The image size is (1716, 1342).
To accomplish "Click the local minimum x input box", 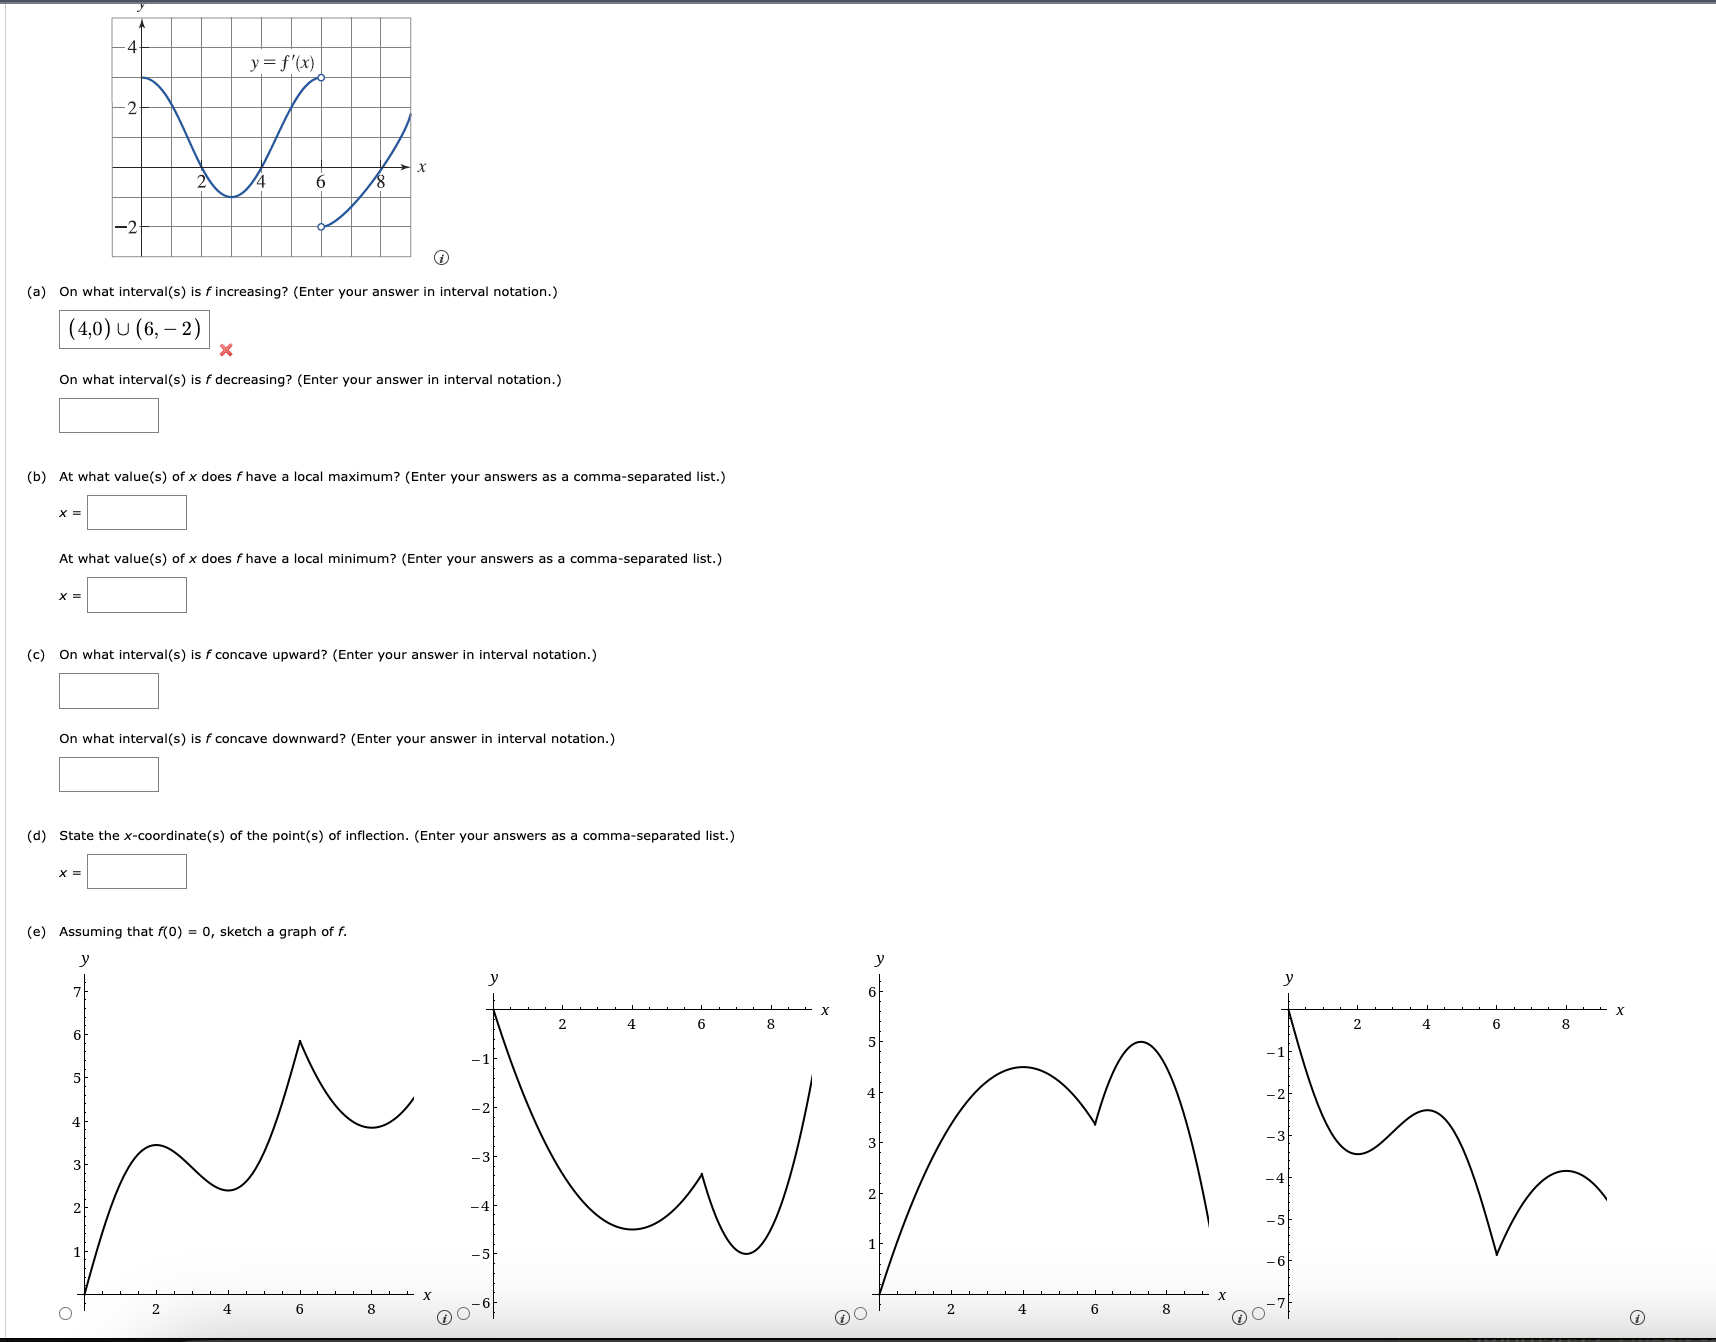I will coord(137,595).
